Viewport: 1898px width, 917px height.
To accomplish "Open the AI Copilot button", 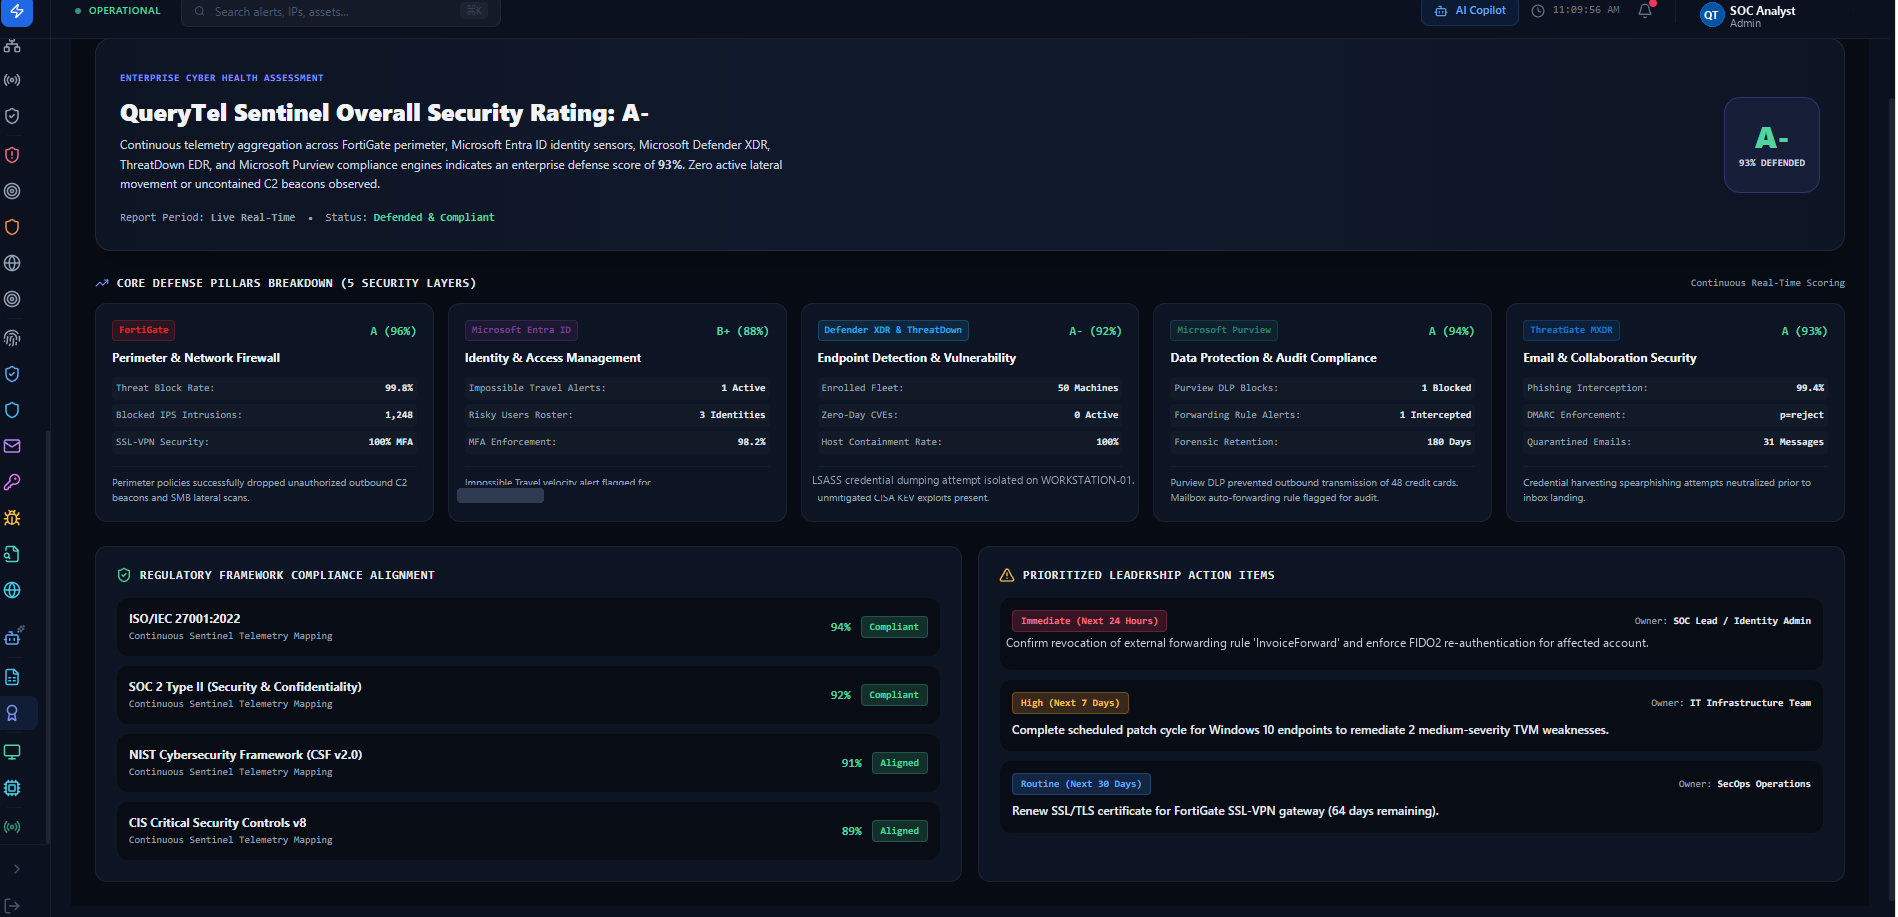I will click(x=1470, y=11).
